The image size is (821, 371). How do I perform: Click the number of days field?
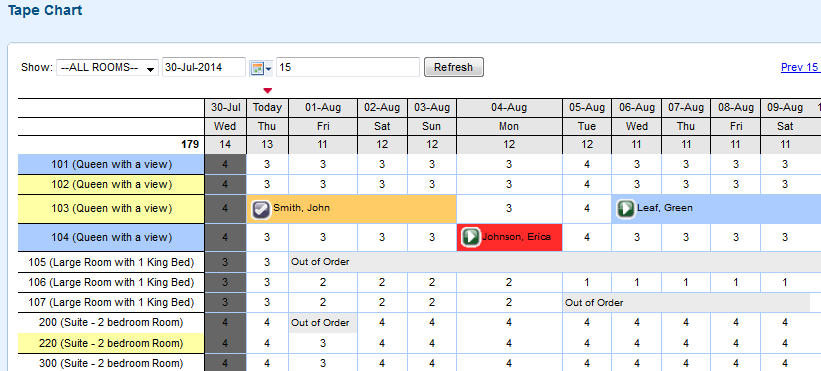click(348, 68)
